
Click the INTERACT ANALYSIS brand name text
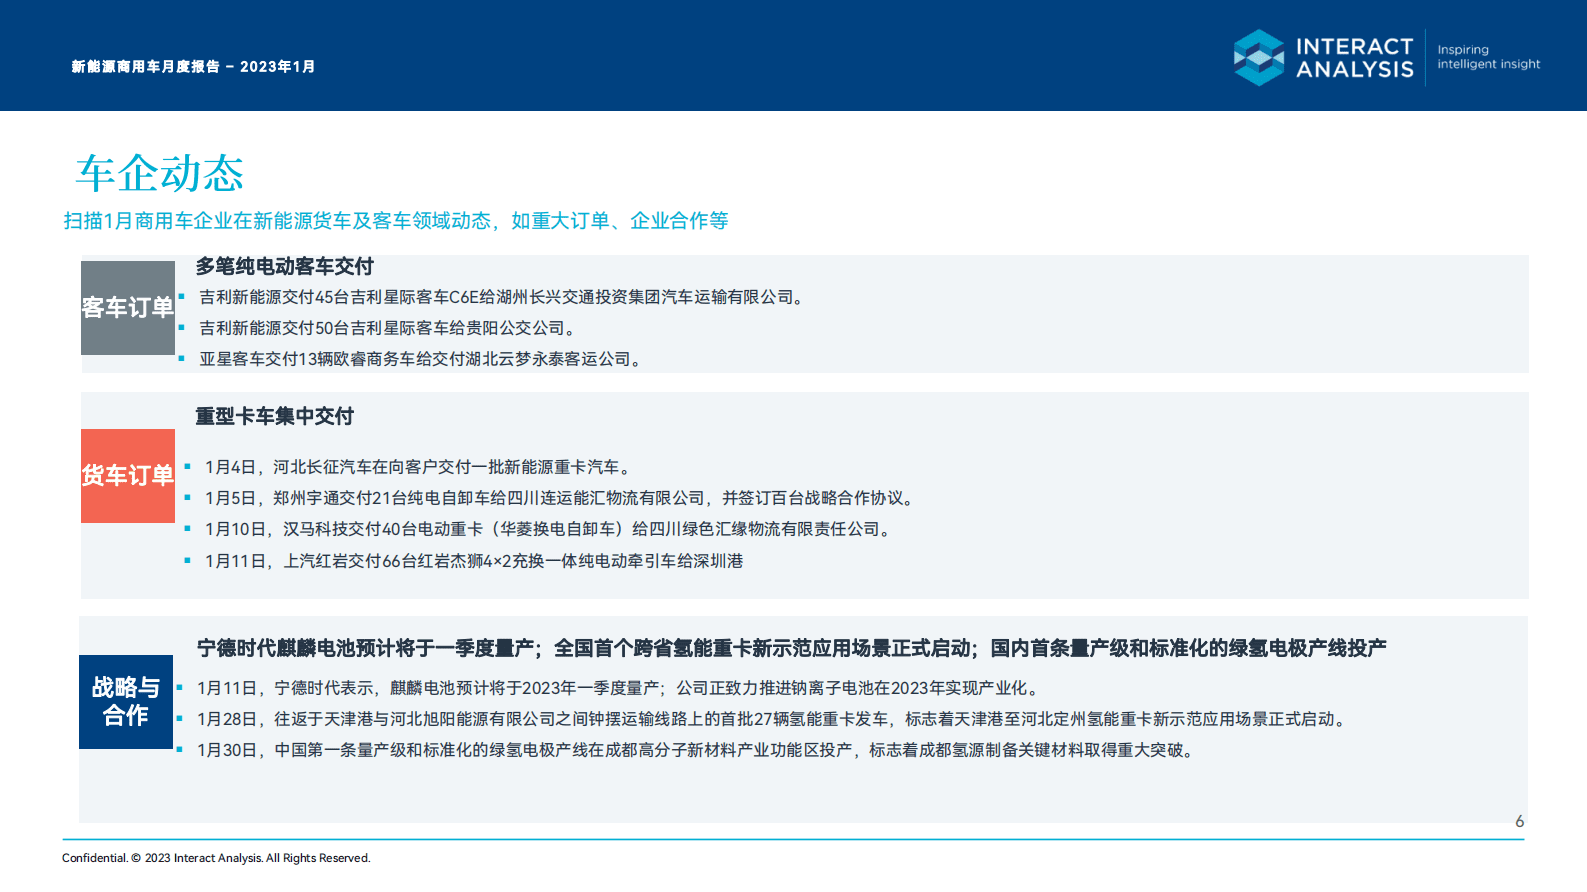click(x=1354, y=58)
